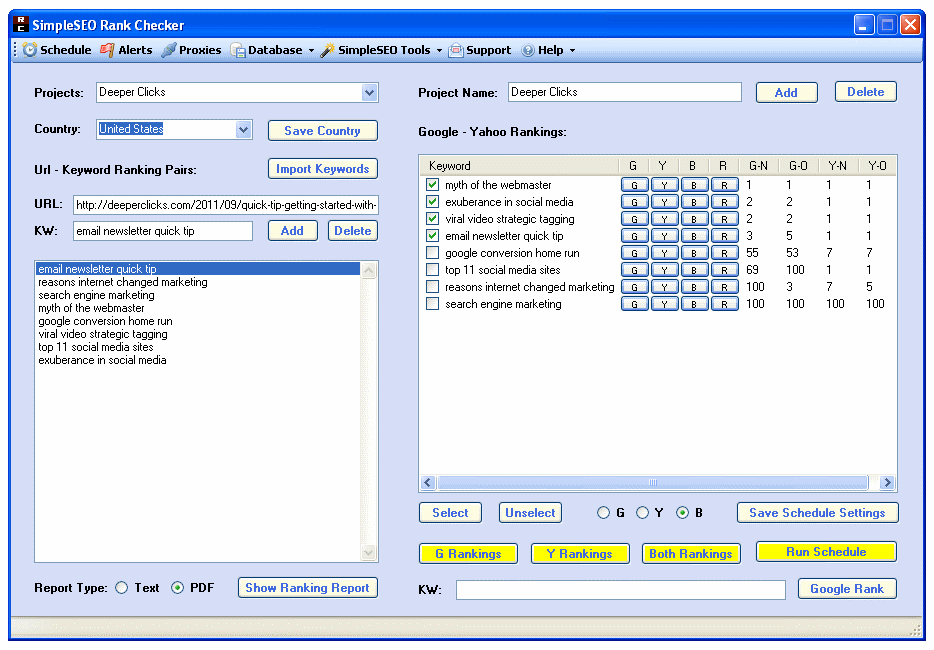This screenshot has height=650, width=934.
Task: Click the Support toolbar icon
Action: point(456,50)
